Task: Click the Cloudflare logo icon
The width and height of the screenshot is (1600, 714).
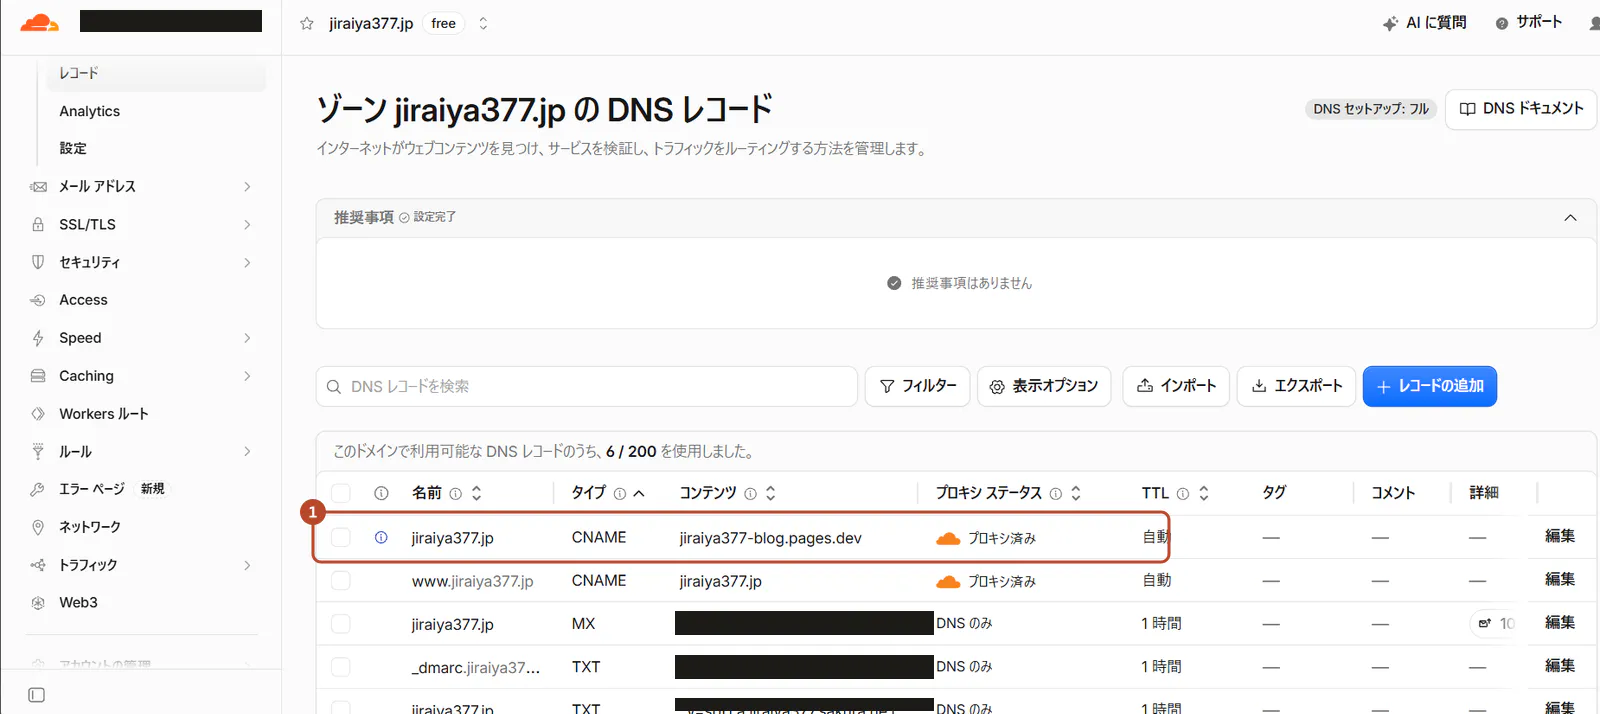Action: [39, 22]
